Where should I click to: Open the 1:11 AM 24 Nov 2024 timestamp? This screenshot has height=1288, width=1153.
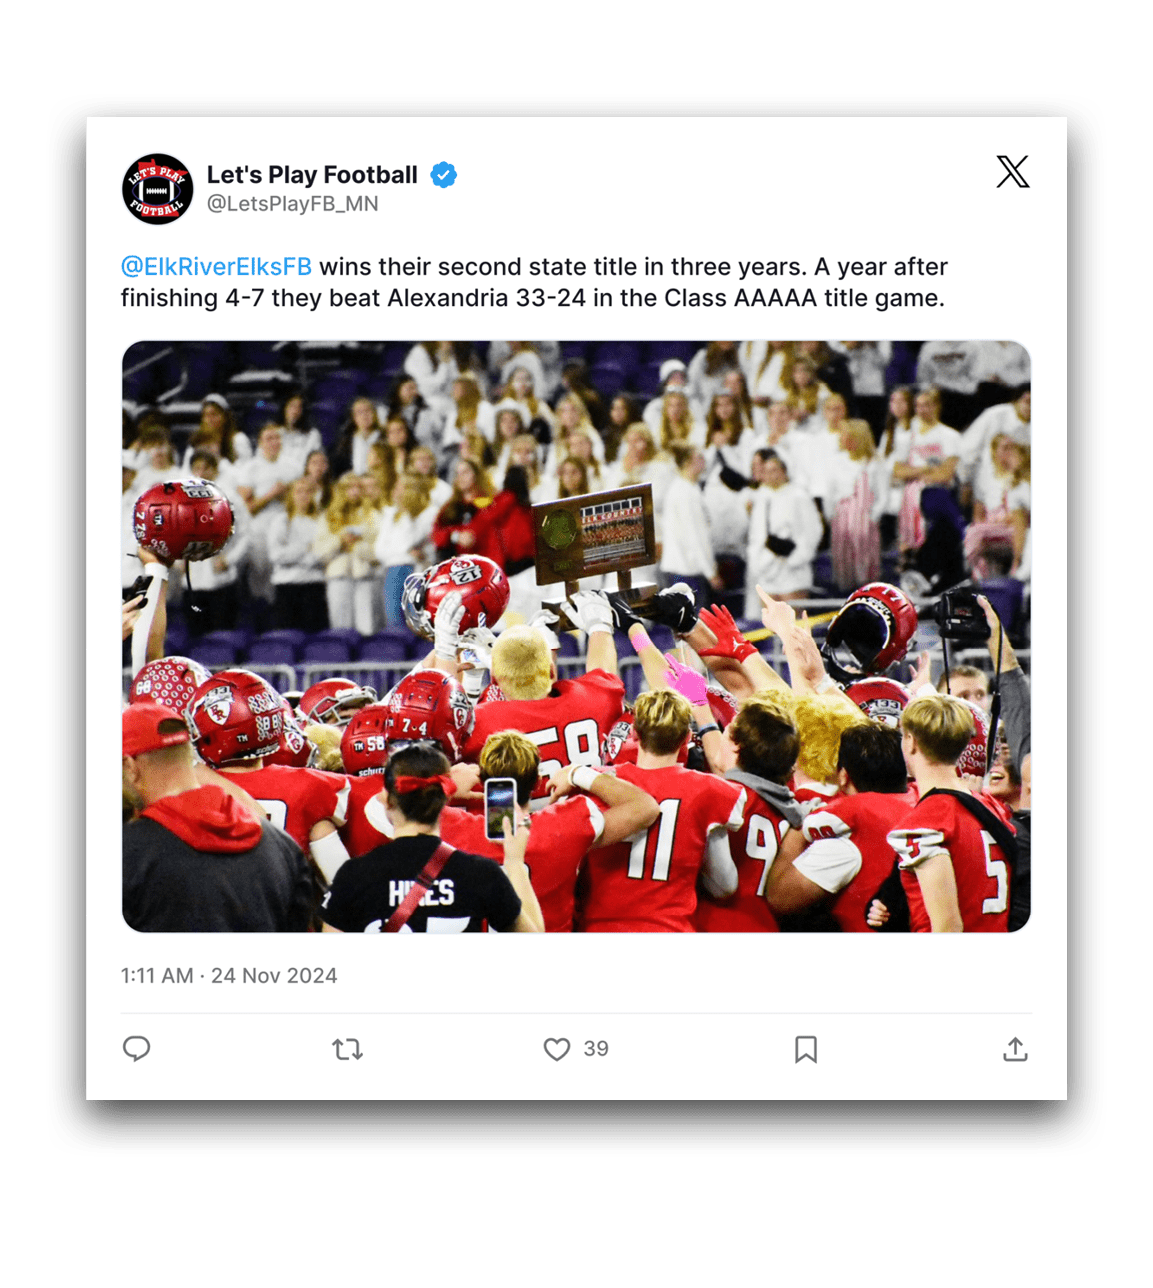pyautogui.click(x=229, y=976)
